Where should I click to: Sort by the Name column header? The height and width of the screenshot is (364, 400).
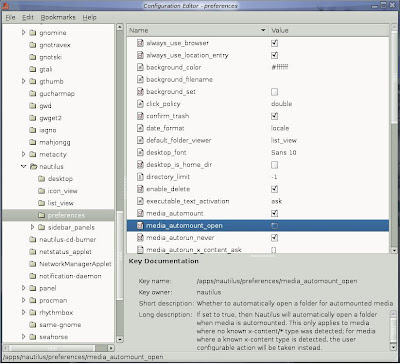coord(198,30)
